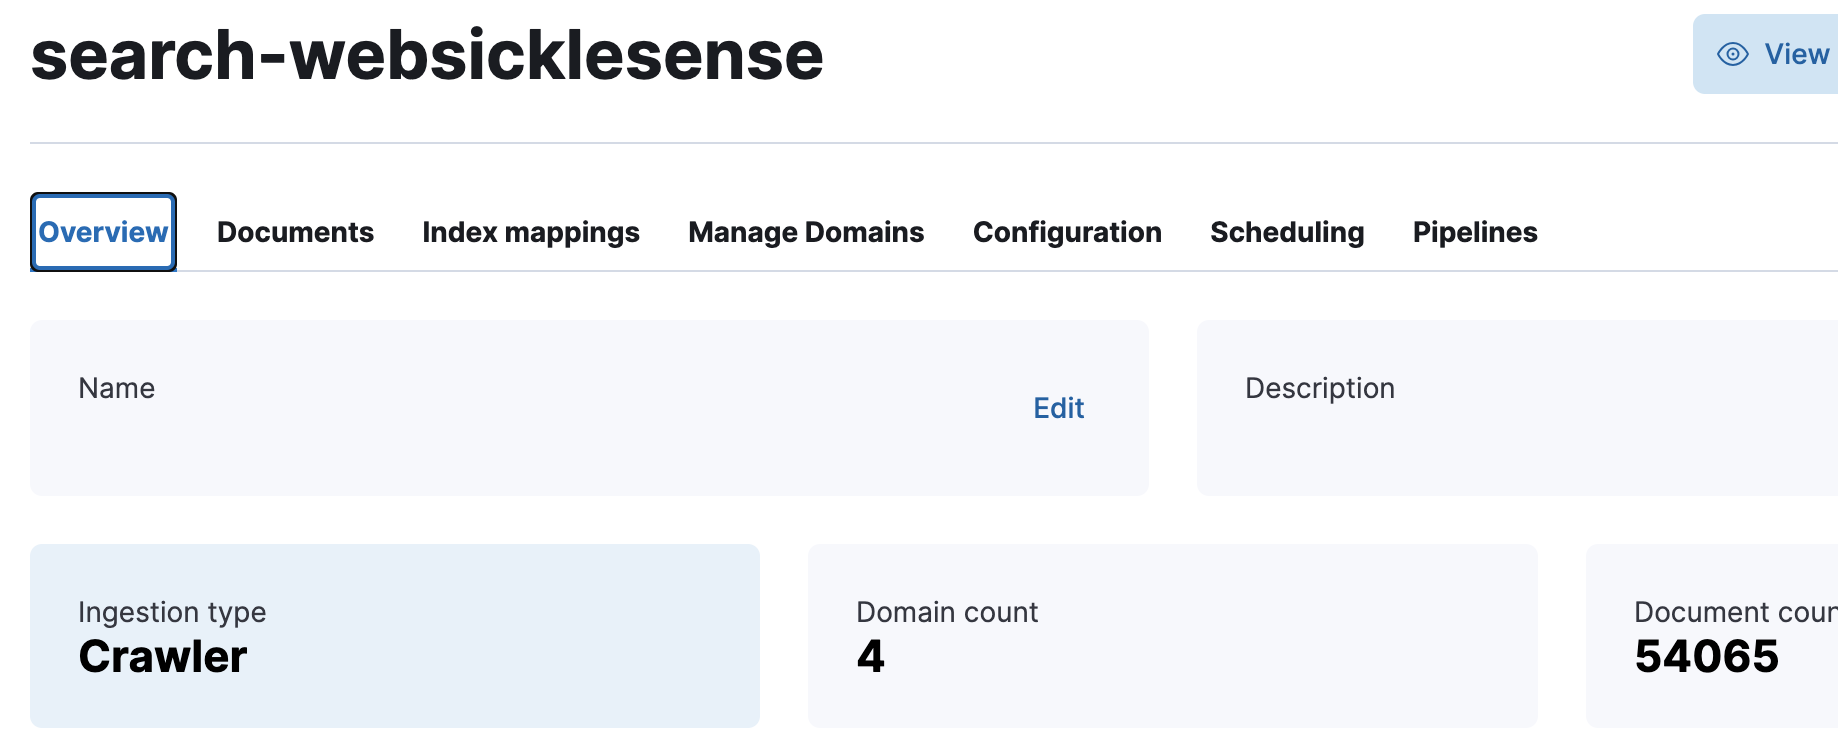1838x754 pixels.
Task: Click the eye icon beside View
Action: coord(1732,54)
